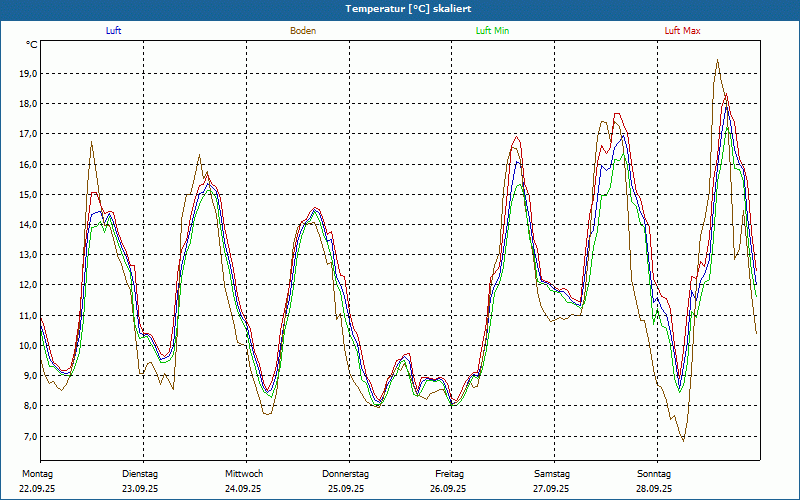Select the 'Samstag' axis label
The image size is (800, 500).
tap(552, 474)
